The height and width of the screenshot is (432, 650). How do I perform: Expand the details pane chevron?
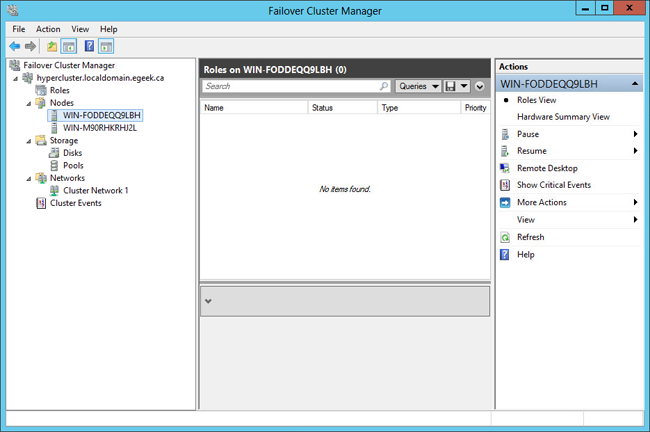[x=208, y=301]
